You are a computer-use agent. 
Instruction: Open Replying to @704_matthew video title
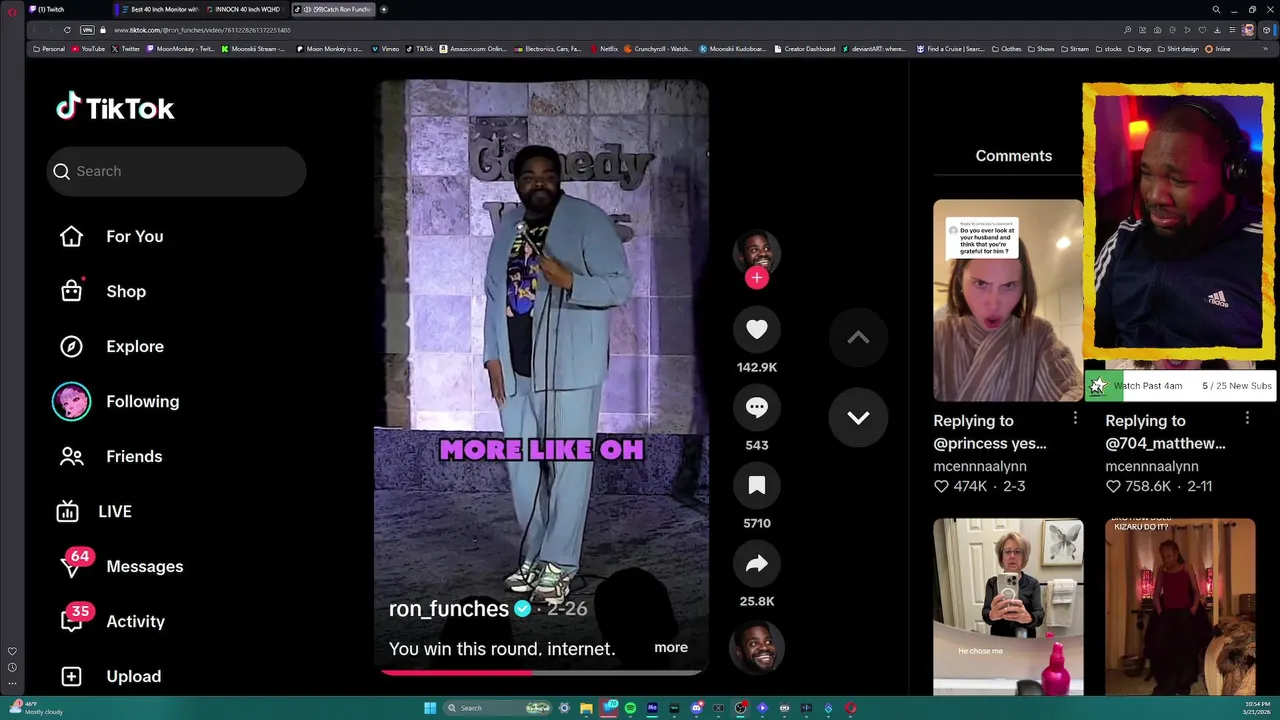pos(1165,431)
